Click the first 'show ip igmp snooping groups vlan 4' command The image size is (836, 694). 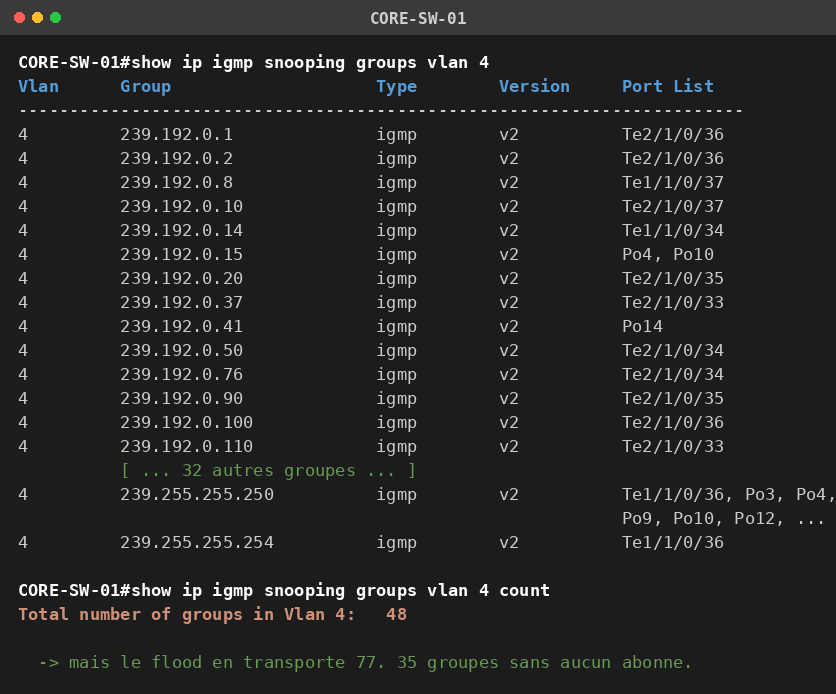click(310, 62)
